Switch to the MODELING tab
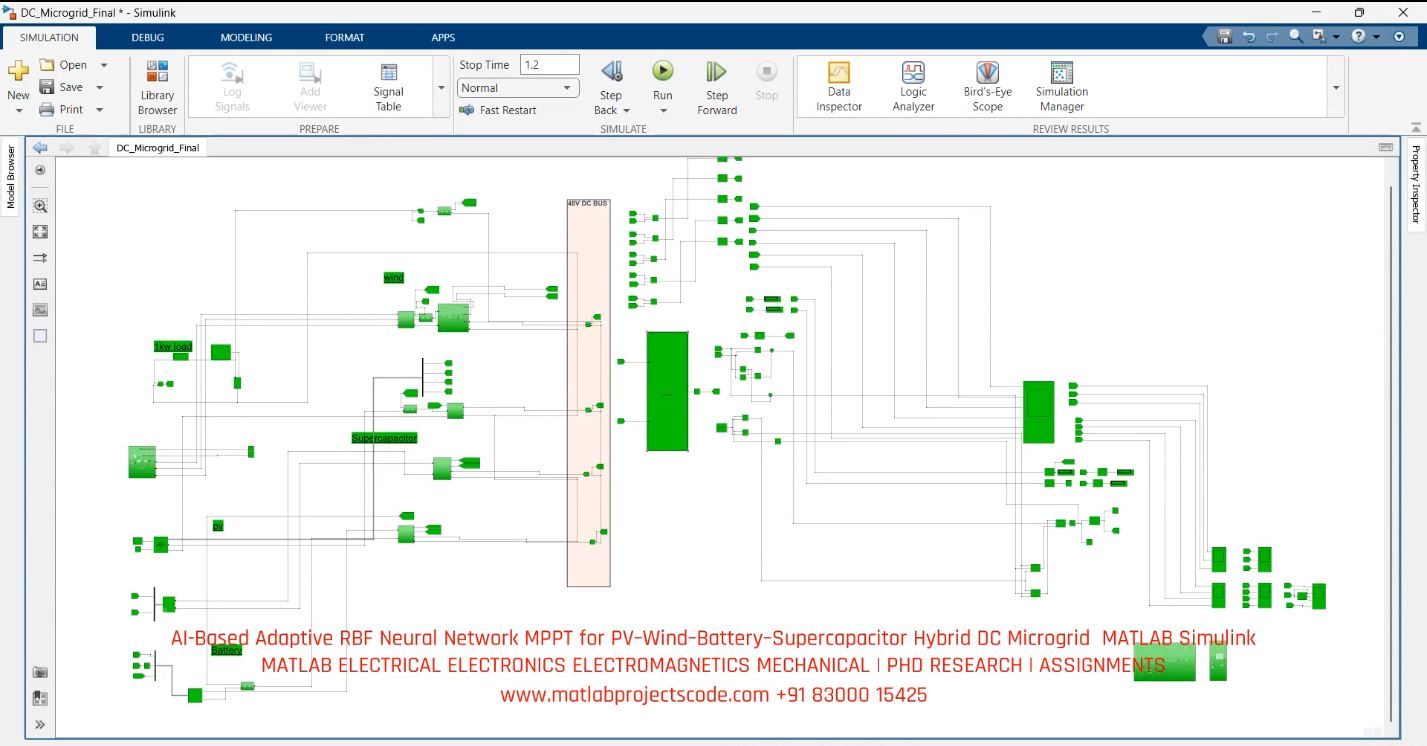1427x746 pixels. coord(246,38)
